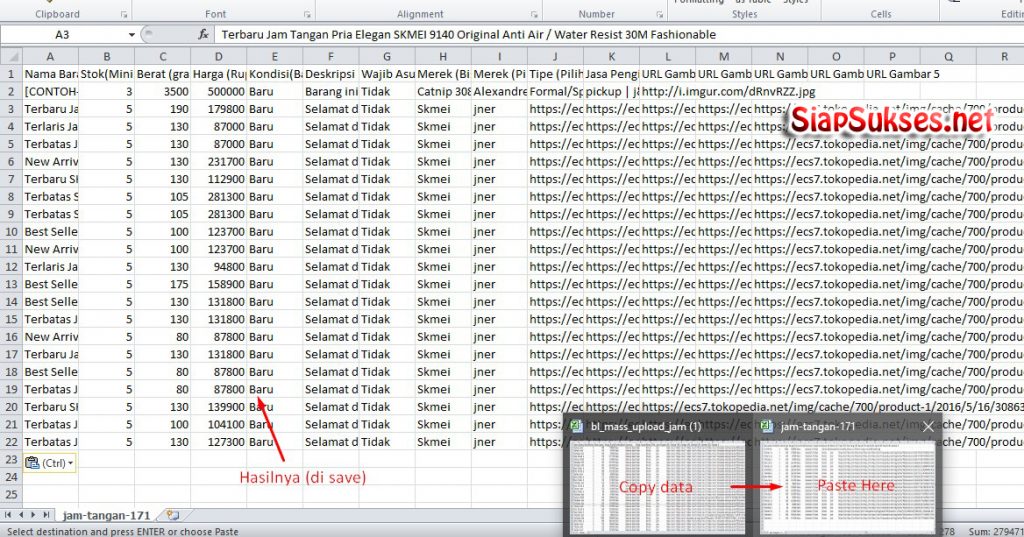The image size is (1024, 537).
Task: Select column M header
Action: (x=724, y=57)
